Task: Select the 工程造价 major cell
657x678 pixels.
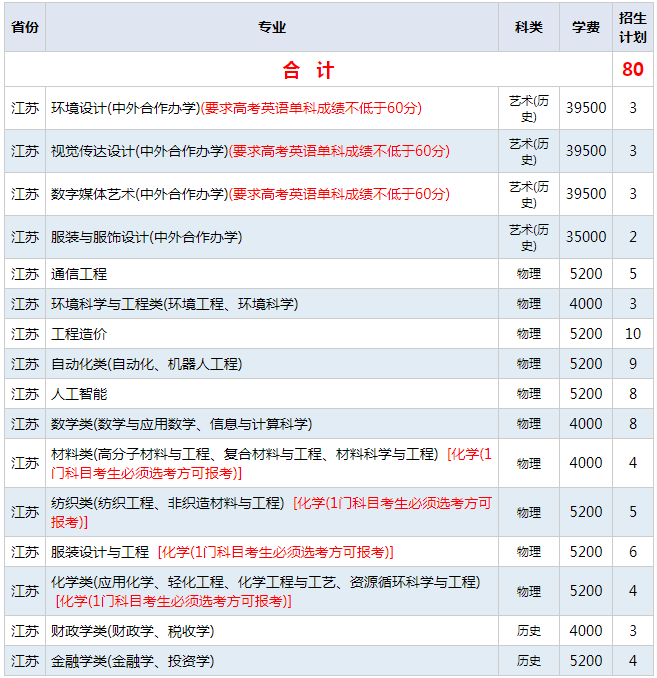Action: 272,334
